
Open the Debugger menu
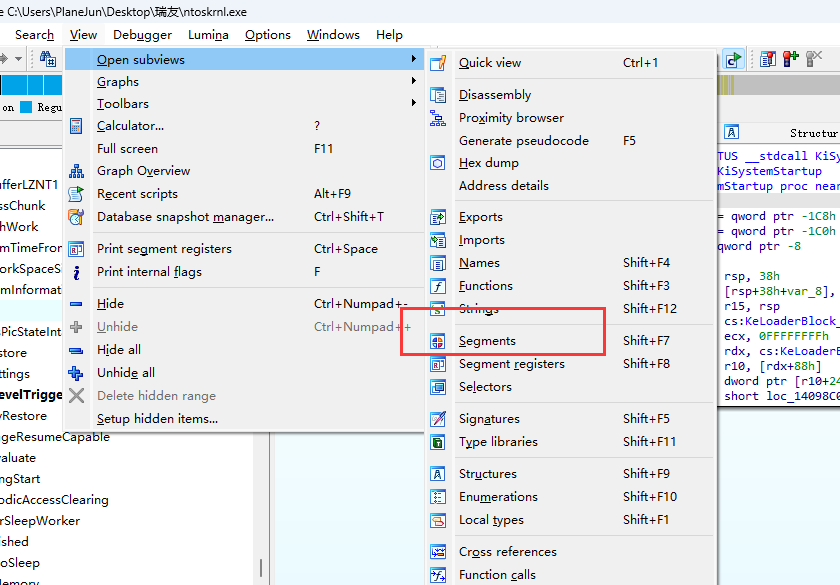click(142, 35)
